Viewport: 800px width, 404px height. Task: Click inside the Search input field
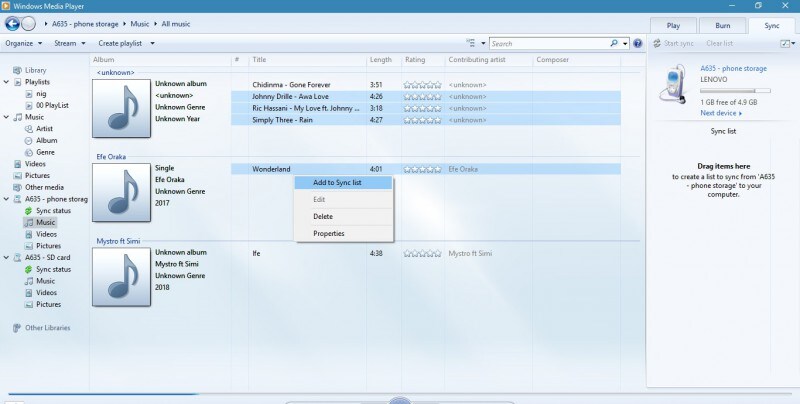click(x=549, y=43)
